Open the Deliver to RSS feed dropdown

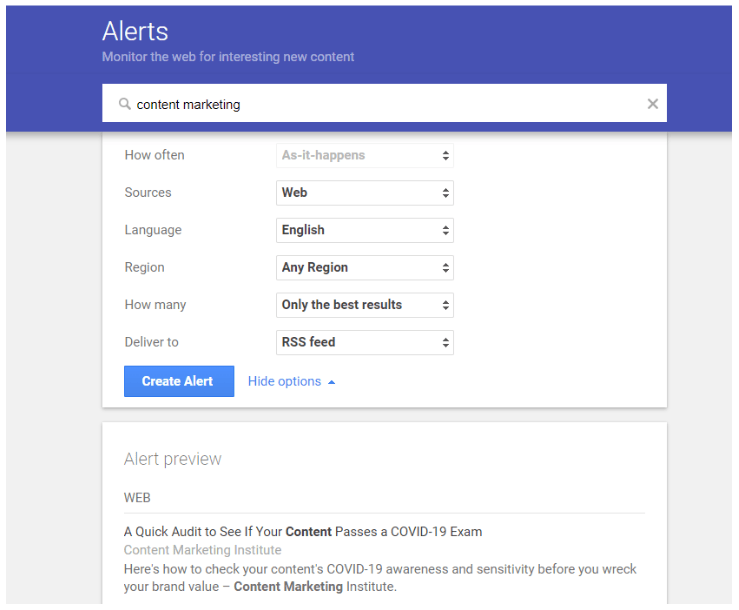pos(364,342)
